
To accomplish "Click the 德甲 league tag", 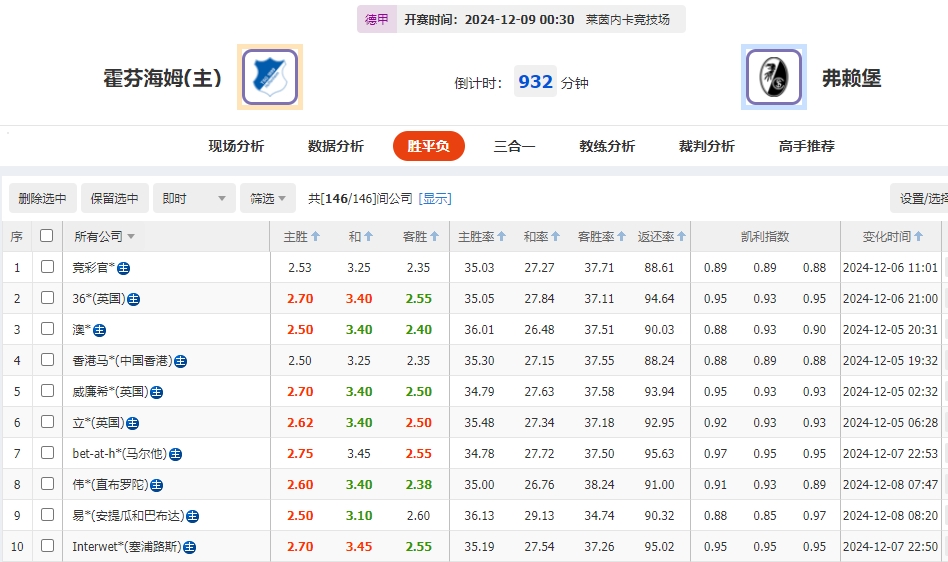I will tap(377, 19).
